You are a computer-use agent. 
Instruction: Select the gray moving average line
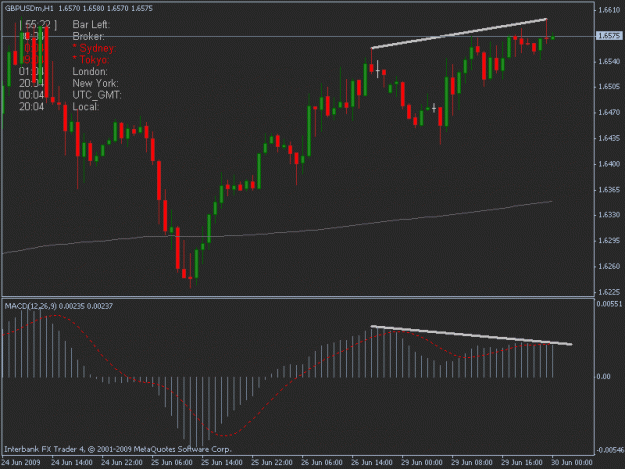coord(279,232)
